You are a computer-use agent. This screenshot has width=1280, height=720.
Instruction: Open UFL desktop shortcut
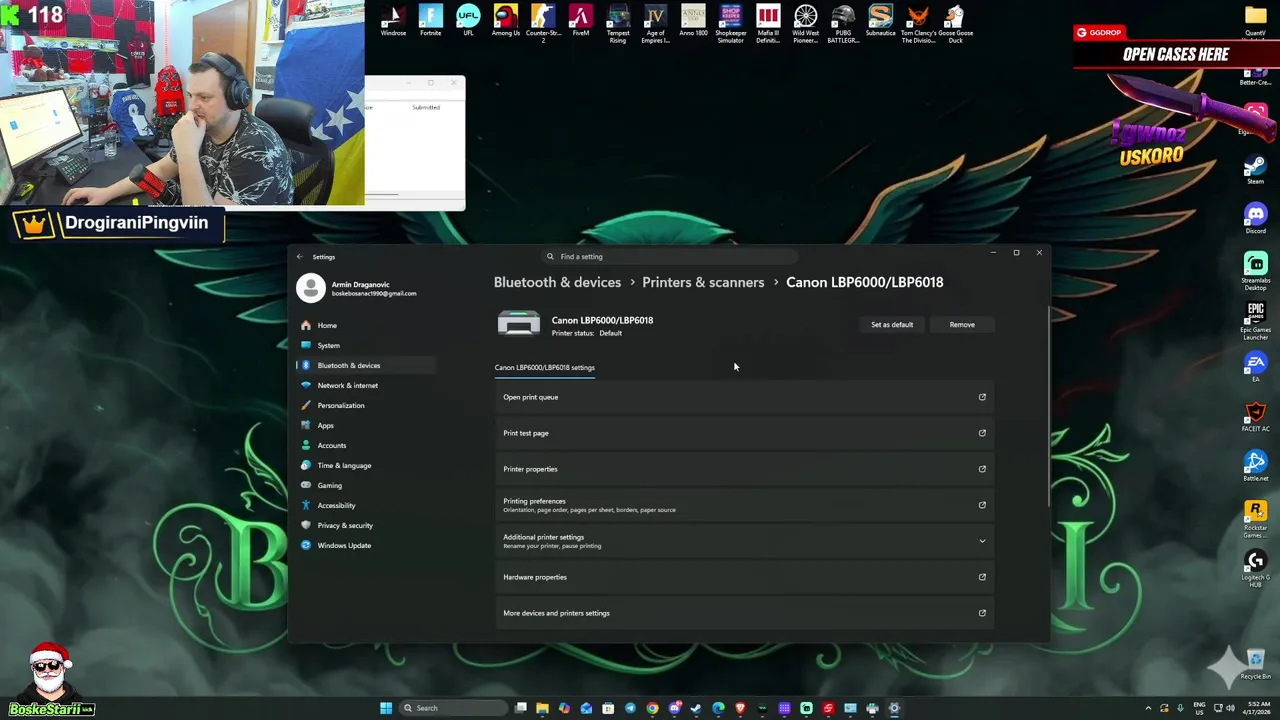[468, 22]
